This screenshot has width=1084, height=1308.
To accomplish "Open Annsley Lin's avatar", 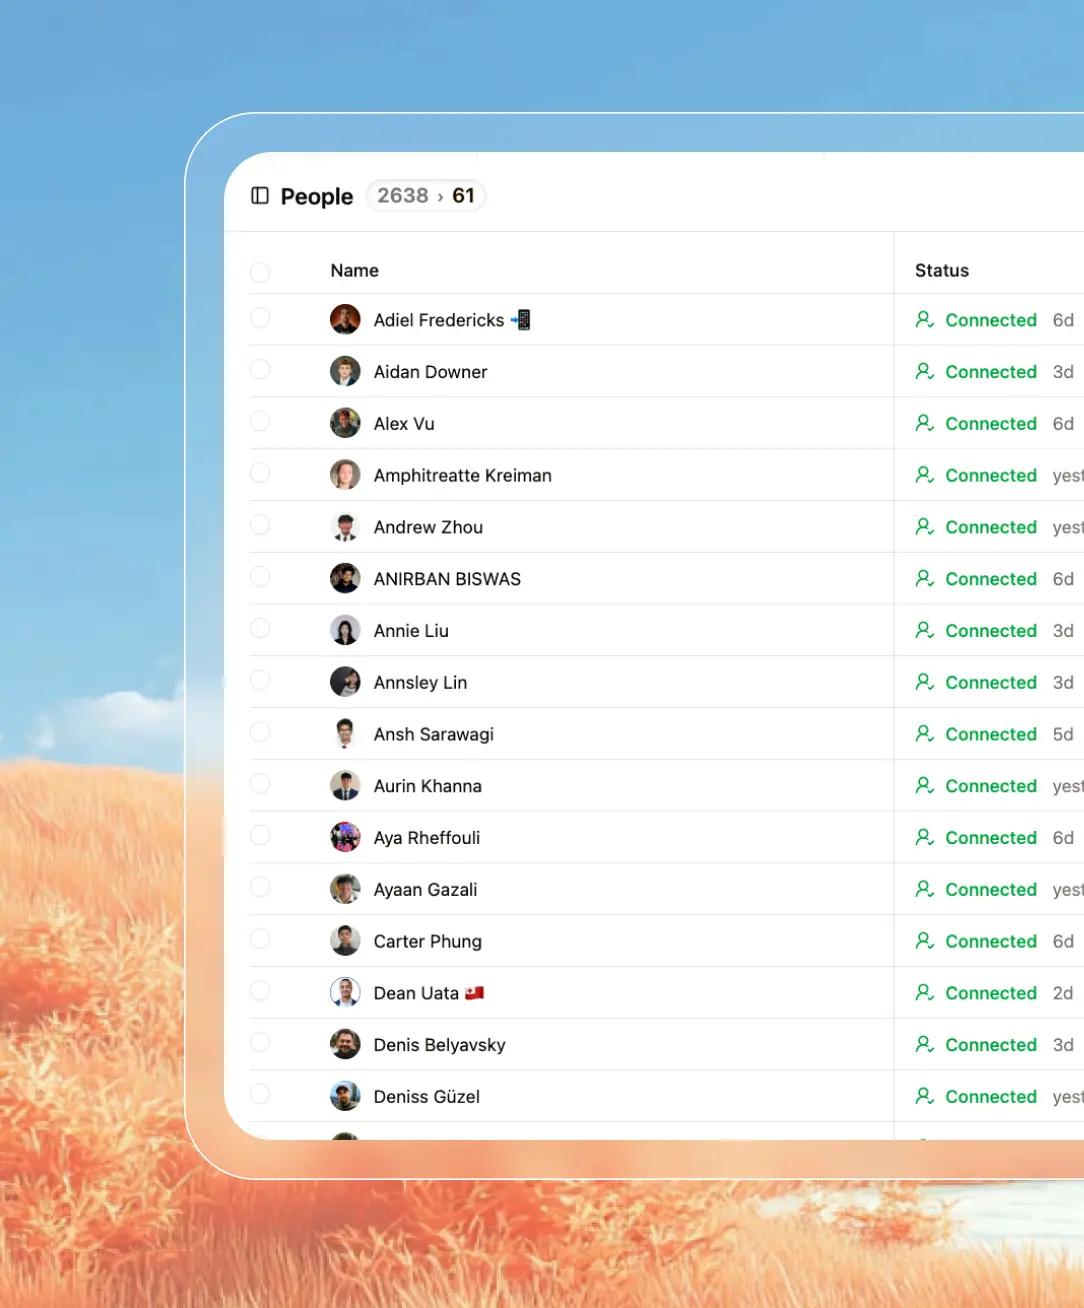I will (345, 682).
